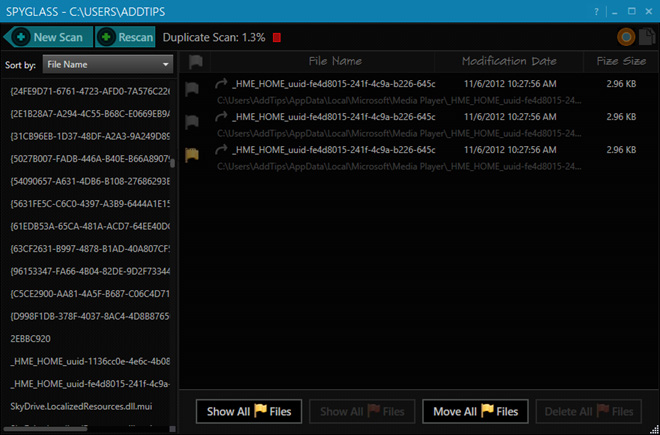Open the help question mark in title bar
This screenshot has height=435, width=660.
coord(596,12)
